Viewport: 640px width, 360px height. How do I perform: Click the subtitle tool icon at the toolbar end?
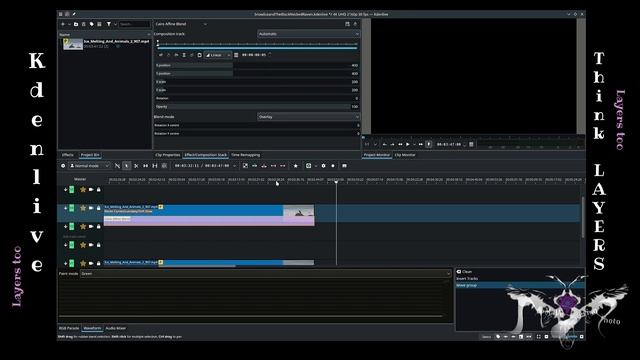[344, 166]
